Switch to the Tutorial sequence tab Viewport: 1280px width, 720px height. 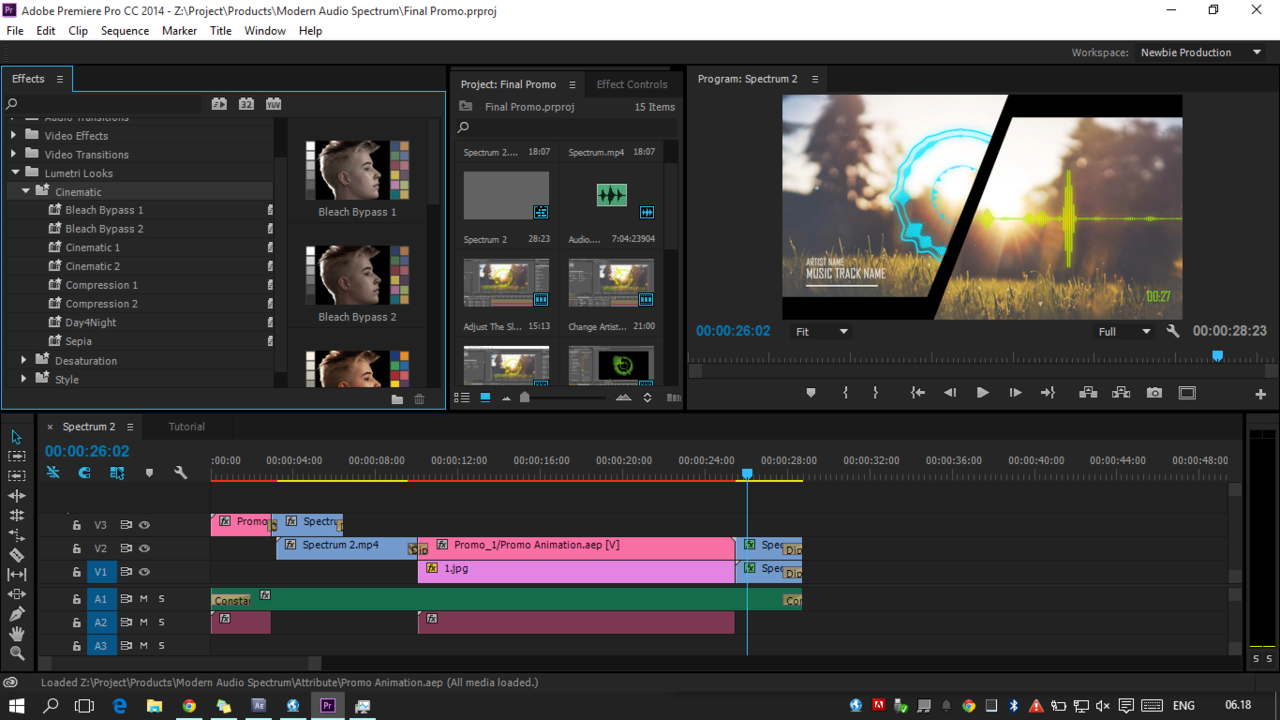tap(186, 426)
